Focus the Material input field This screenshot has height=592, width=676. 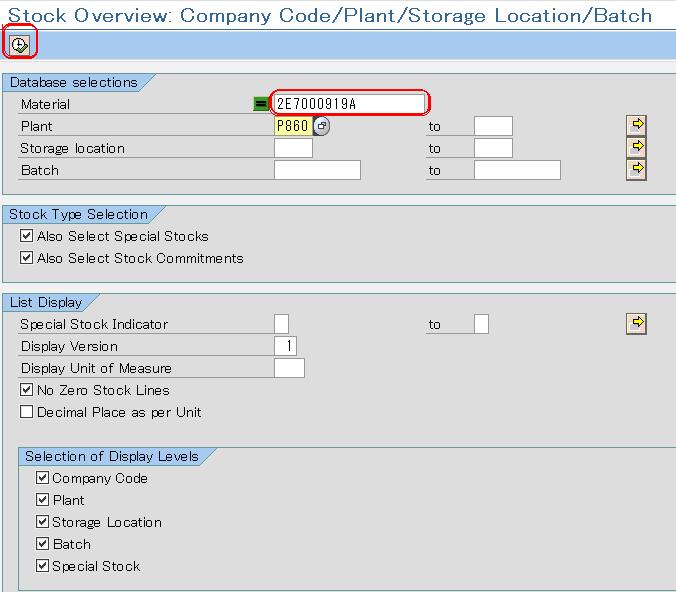[349, 103]
